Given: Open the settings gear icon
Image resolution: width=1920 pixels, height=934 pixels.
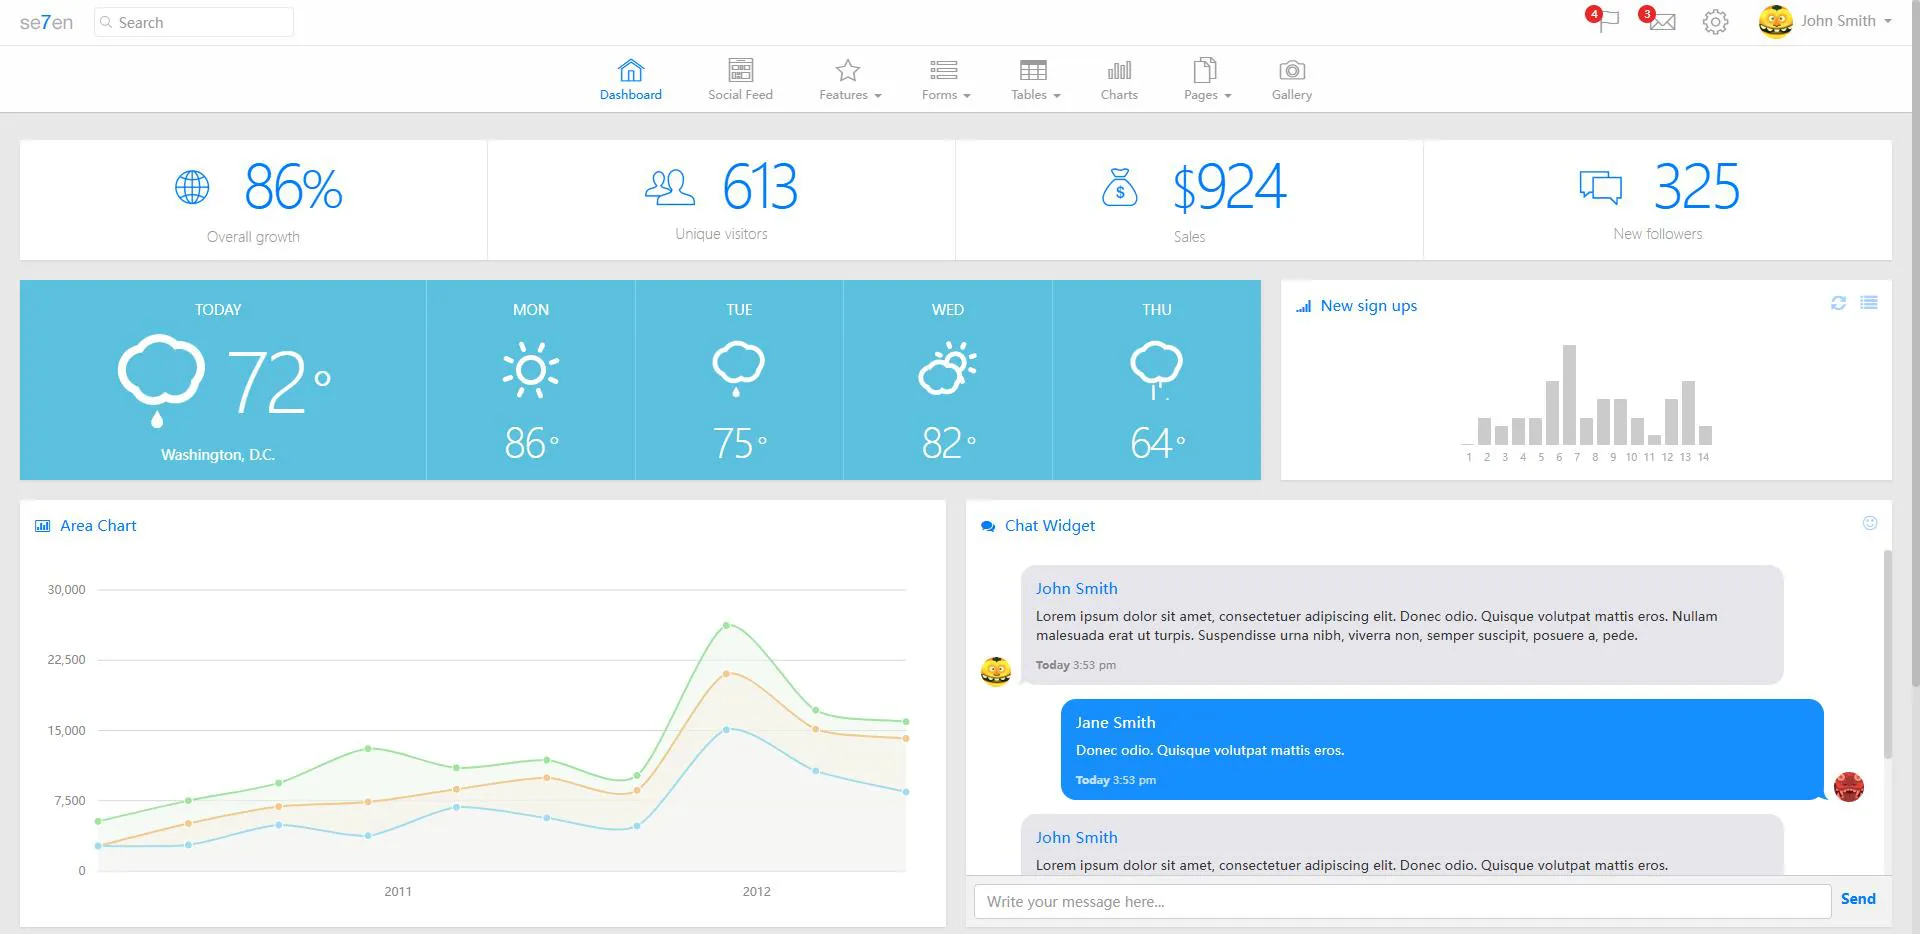Looking at the screenshot, I should point(1715,21).
